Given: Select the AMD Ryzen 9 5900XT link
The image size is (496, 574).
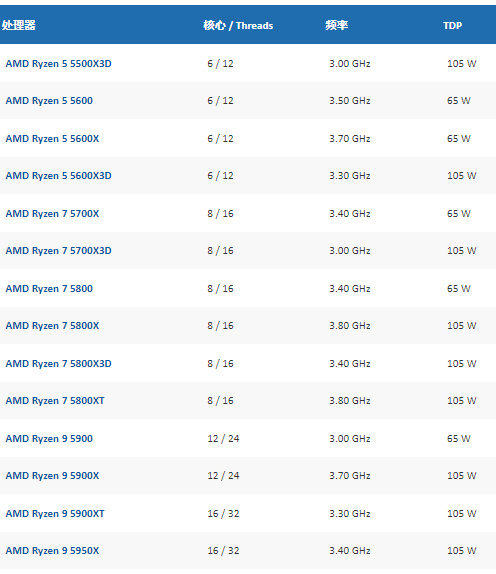Looking at the screenshot, I should point(55,514).
